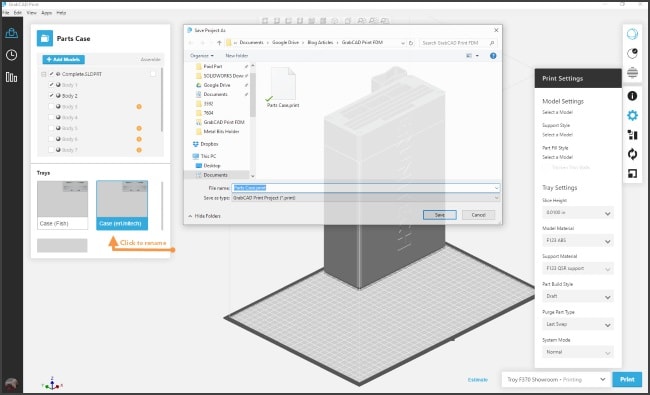Image resolution: width=650 pixels, height=395 pixels.
Task: Open the user avatar at sidebar bottom
Action: click(x=11, y=384)
